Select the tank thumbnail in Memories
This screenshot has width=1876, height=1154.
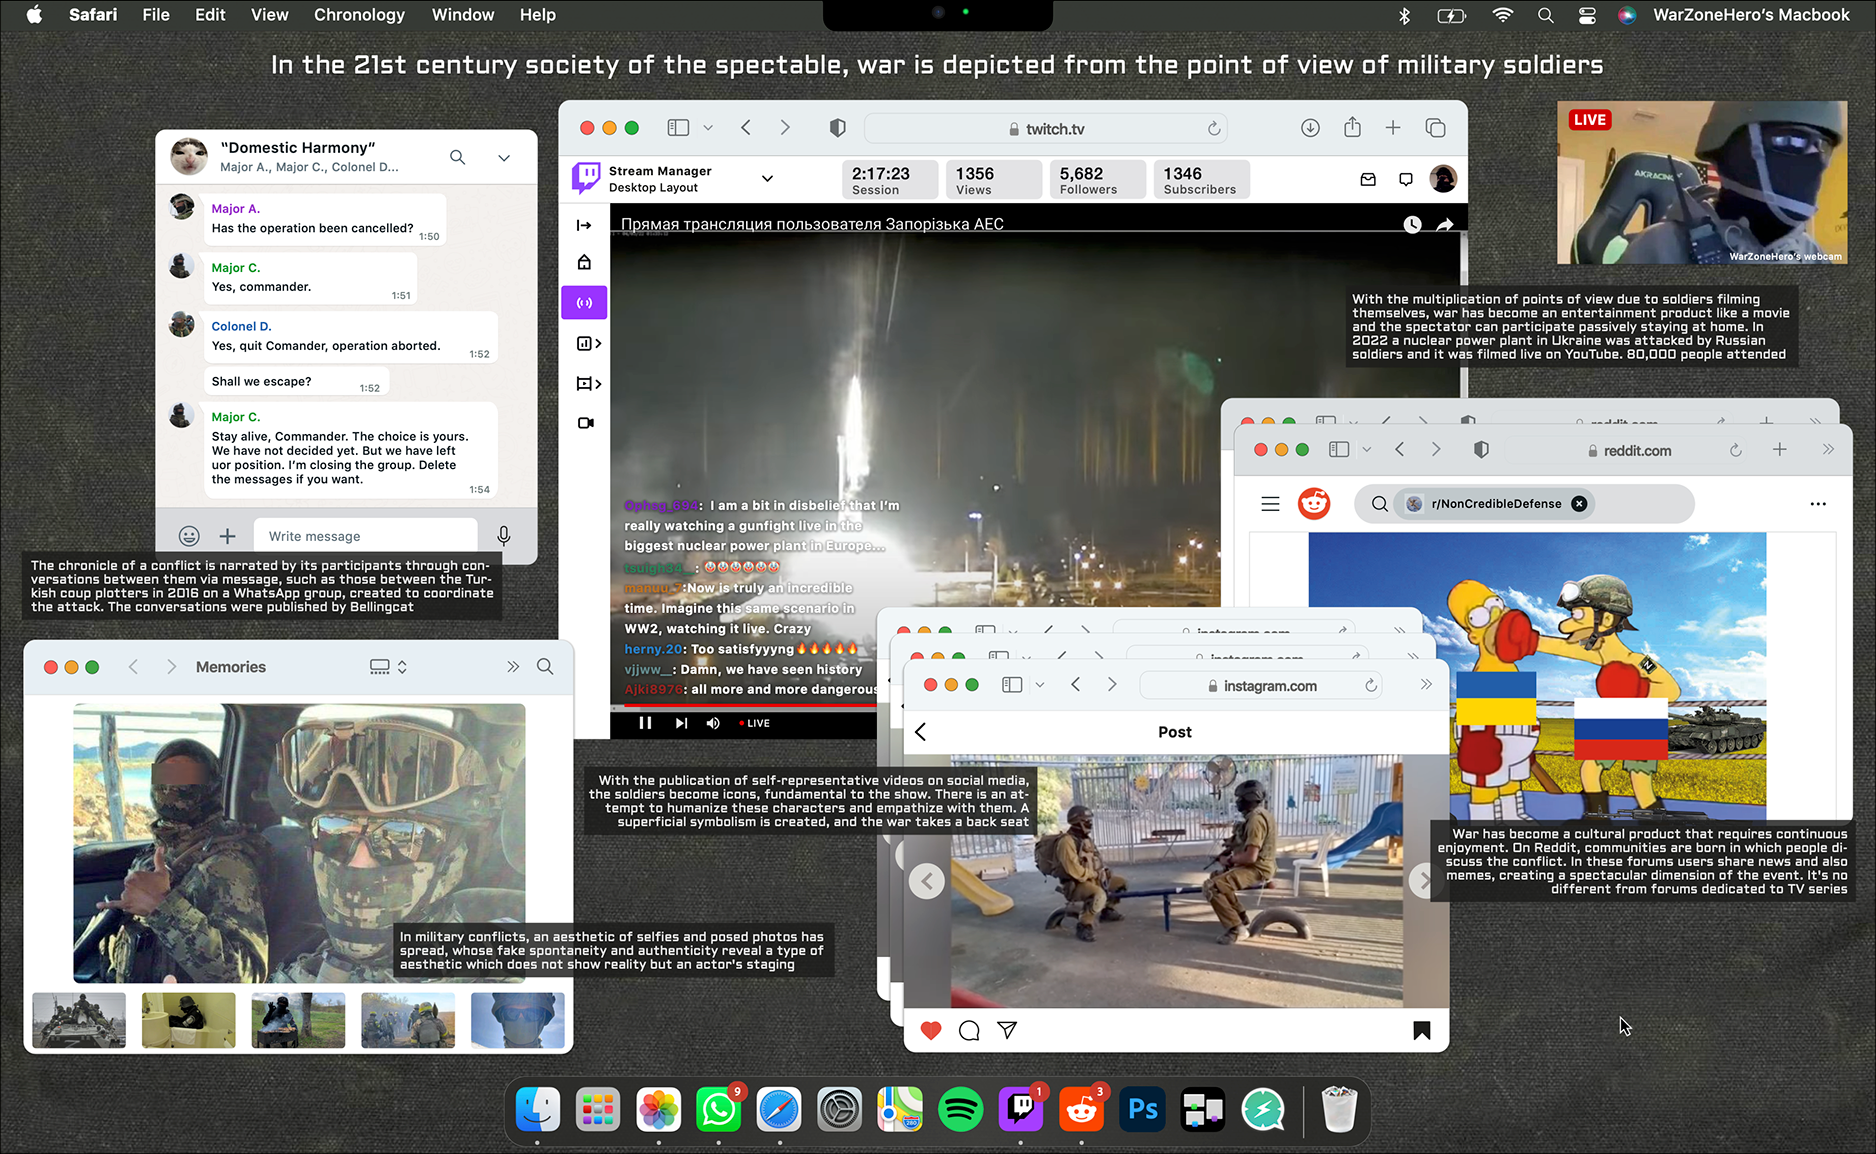79,1020
